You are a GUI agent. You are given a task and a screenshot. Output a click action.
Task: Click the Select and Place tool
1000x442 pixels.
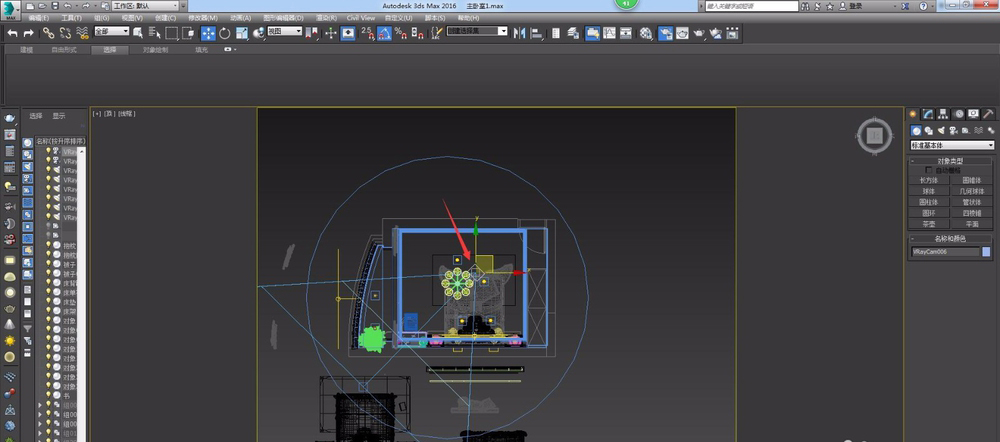[258, 33]
